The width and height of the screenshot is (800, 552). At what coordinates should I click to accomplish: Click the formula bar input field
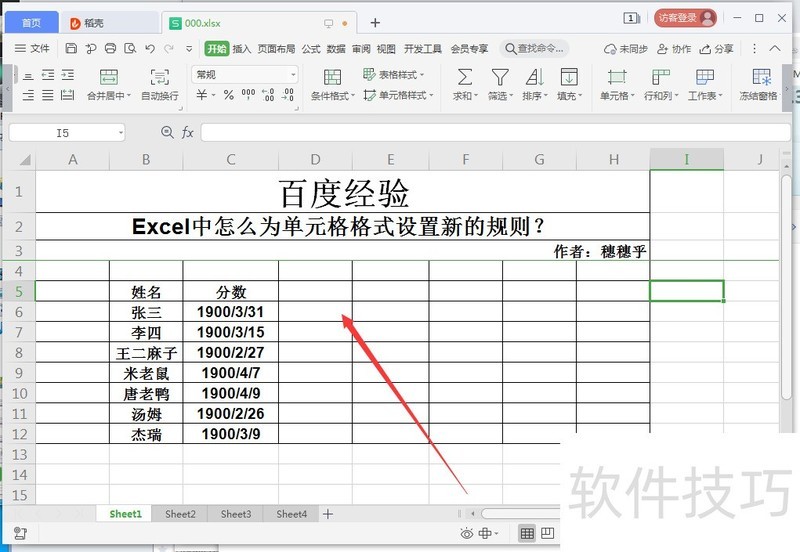pos(495,133)
